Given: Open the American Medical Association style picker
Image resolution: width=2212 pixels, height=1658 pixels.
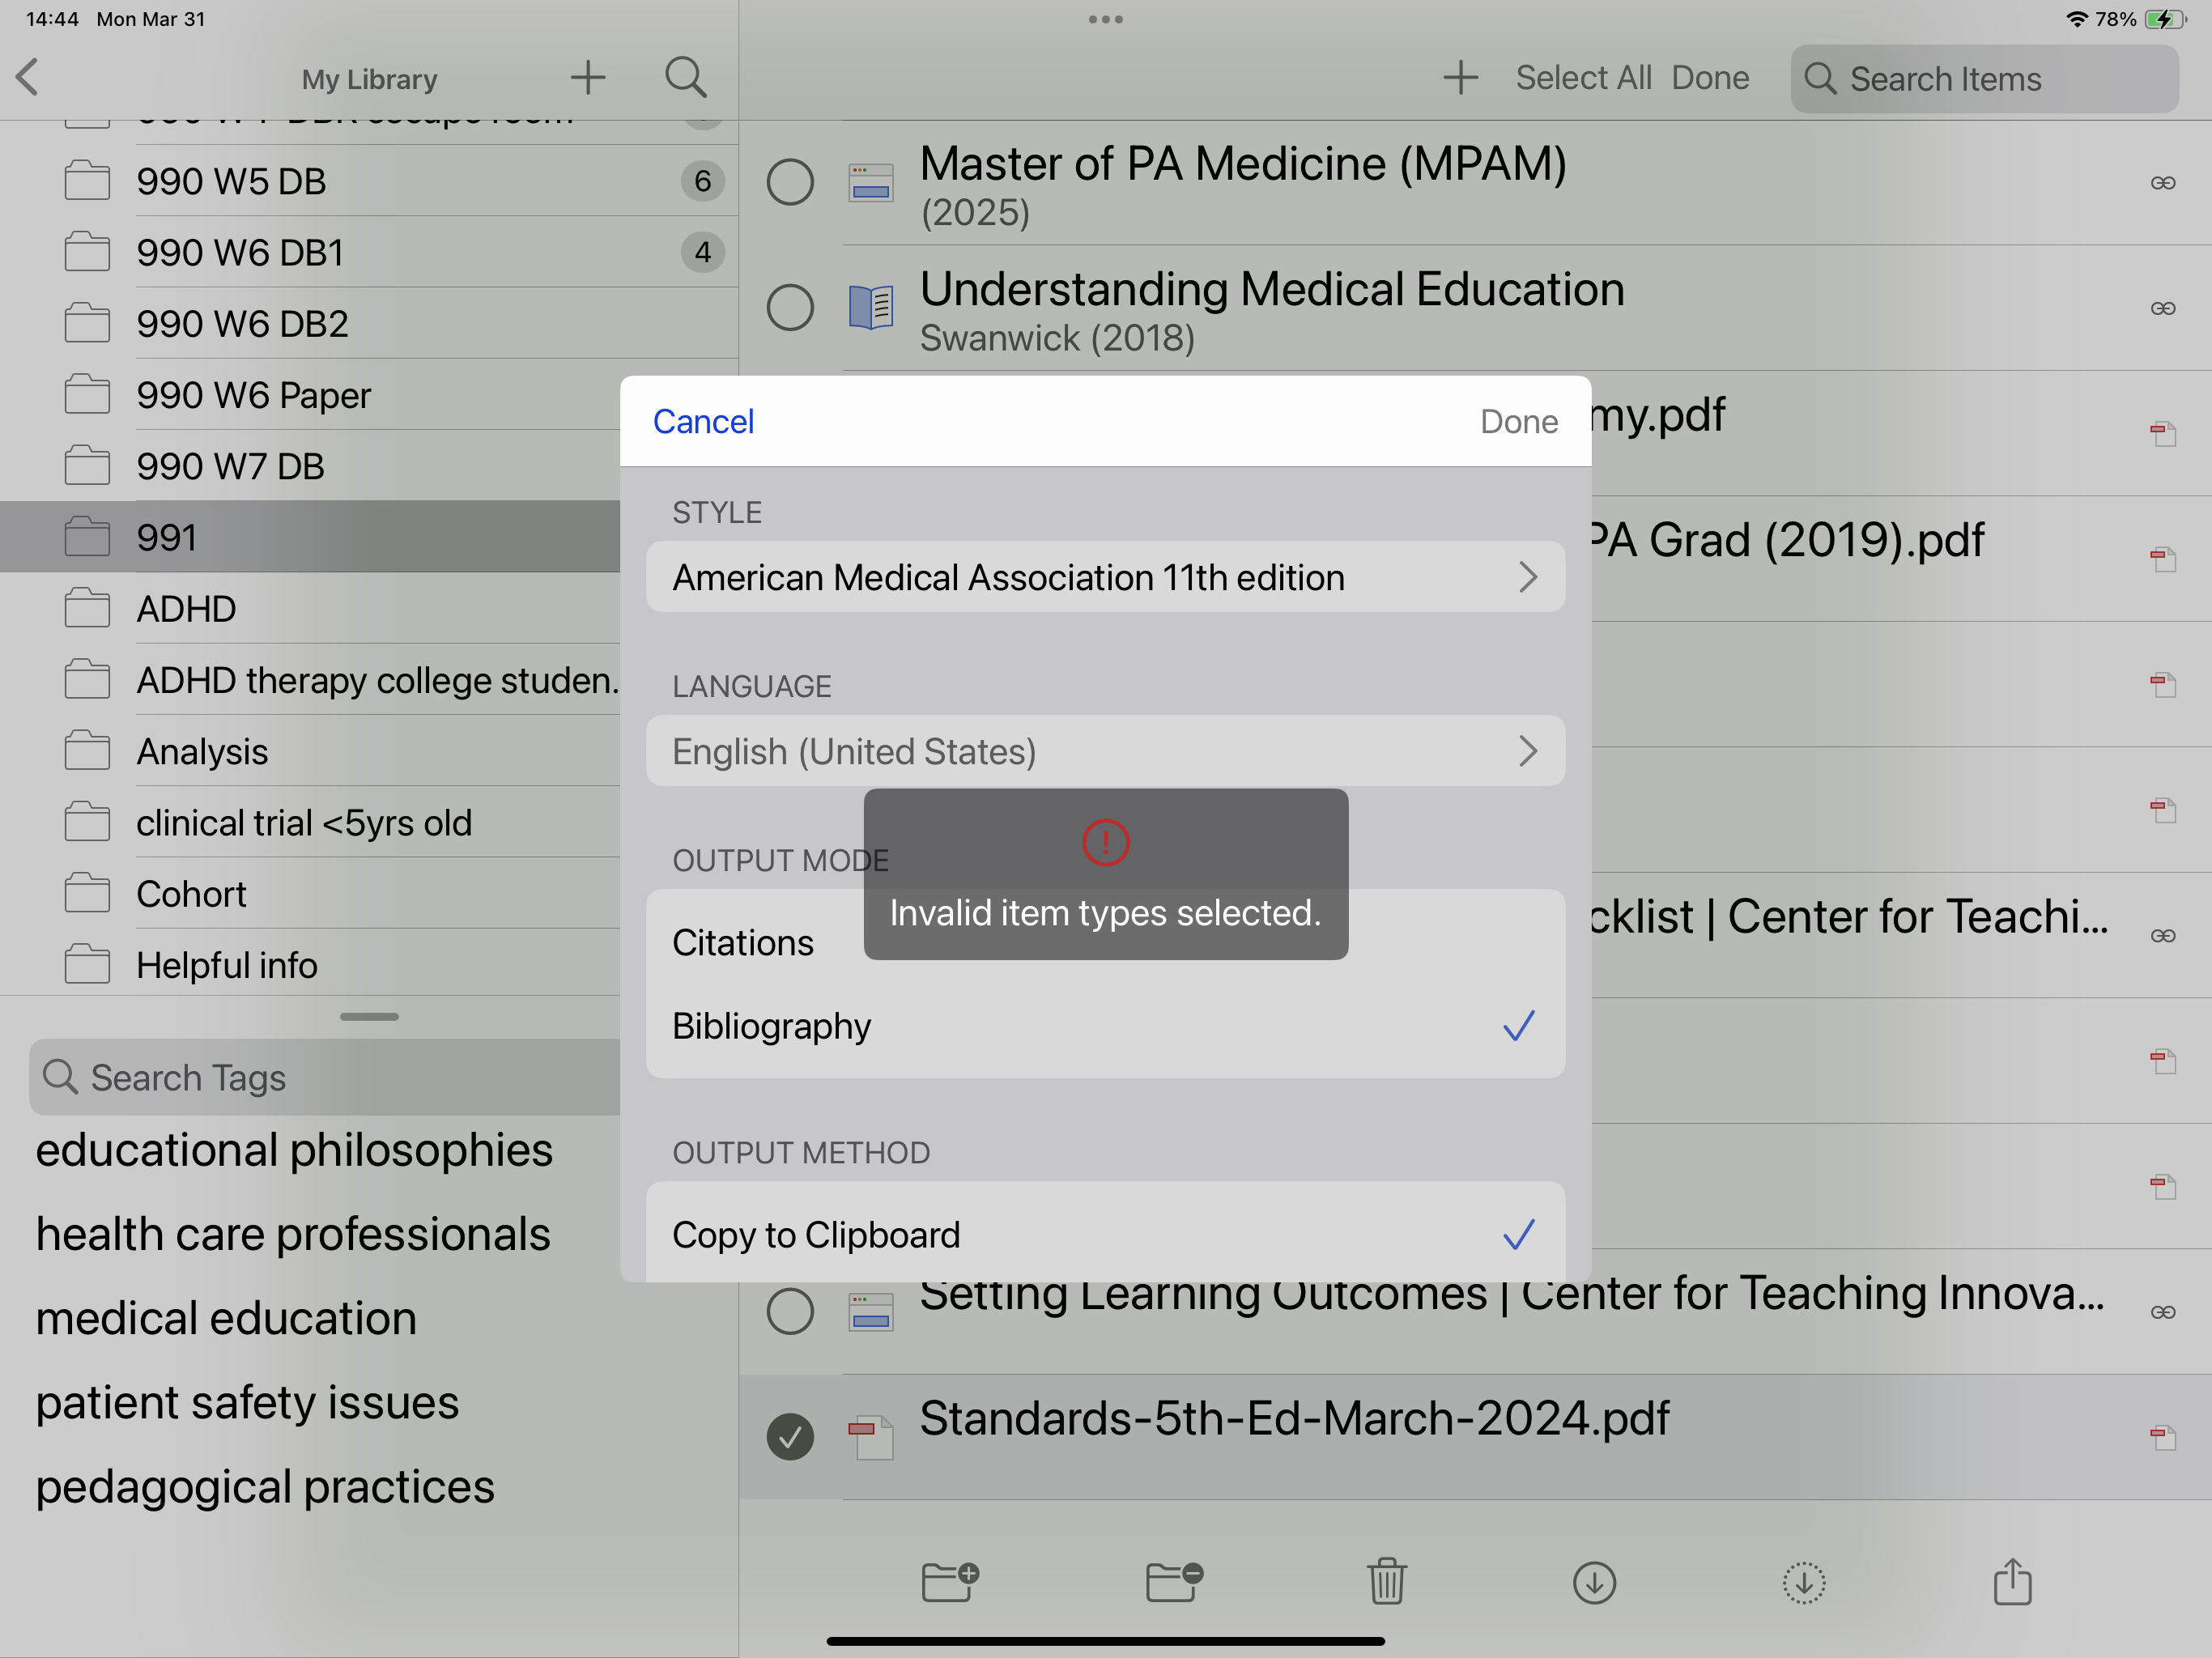Looking at the screenshot, I should tap(1105, 577).
